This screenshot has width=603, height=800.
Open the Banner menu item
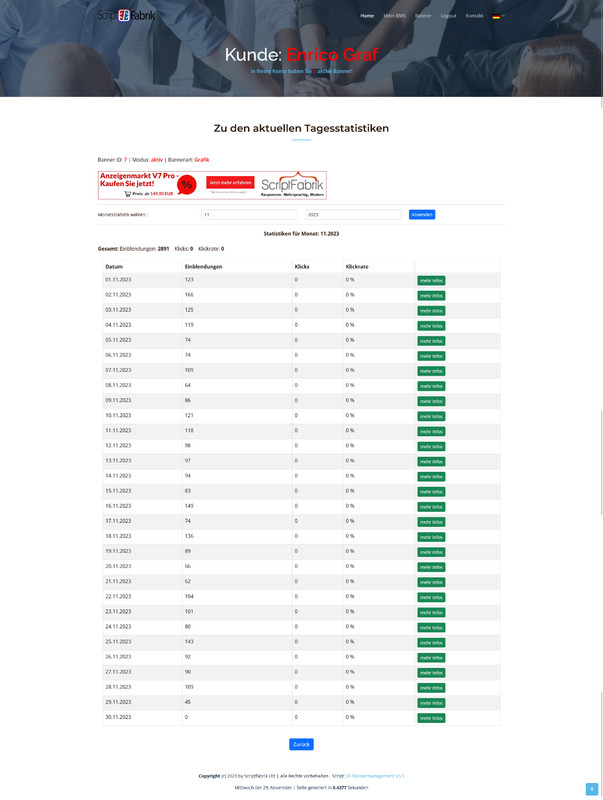(423, 16)
